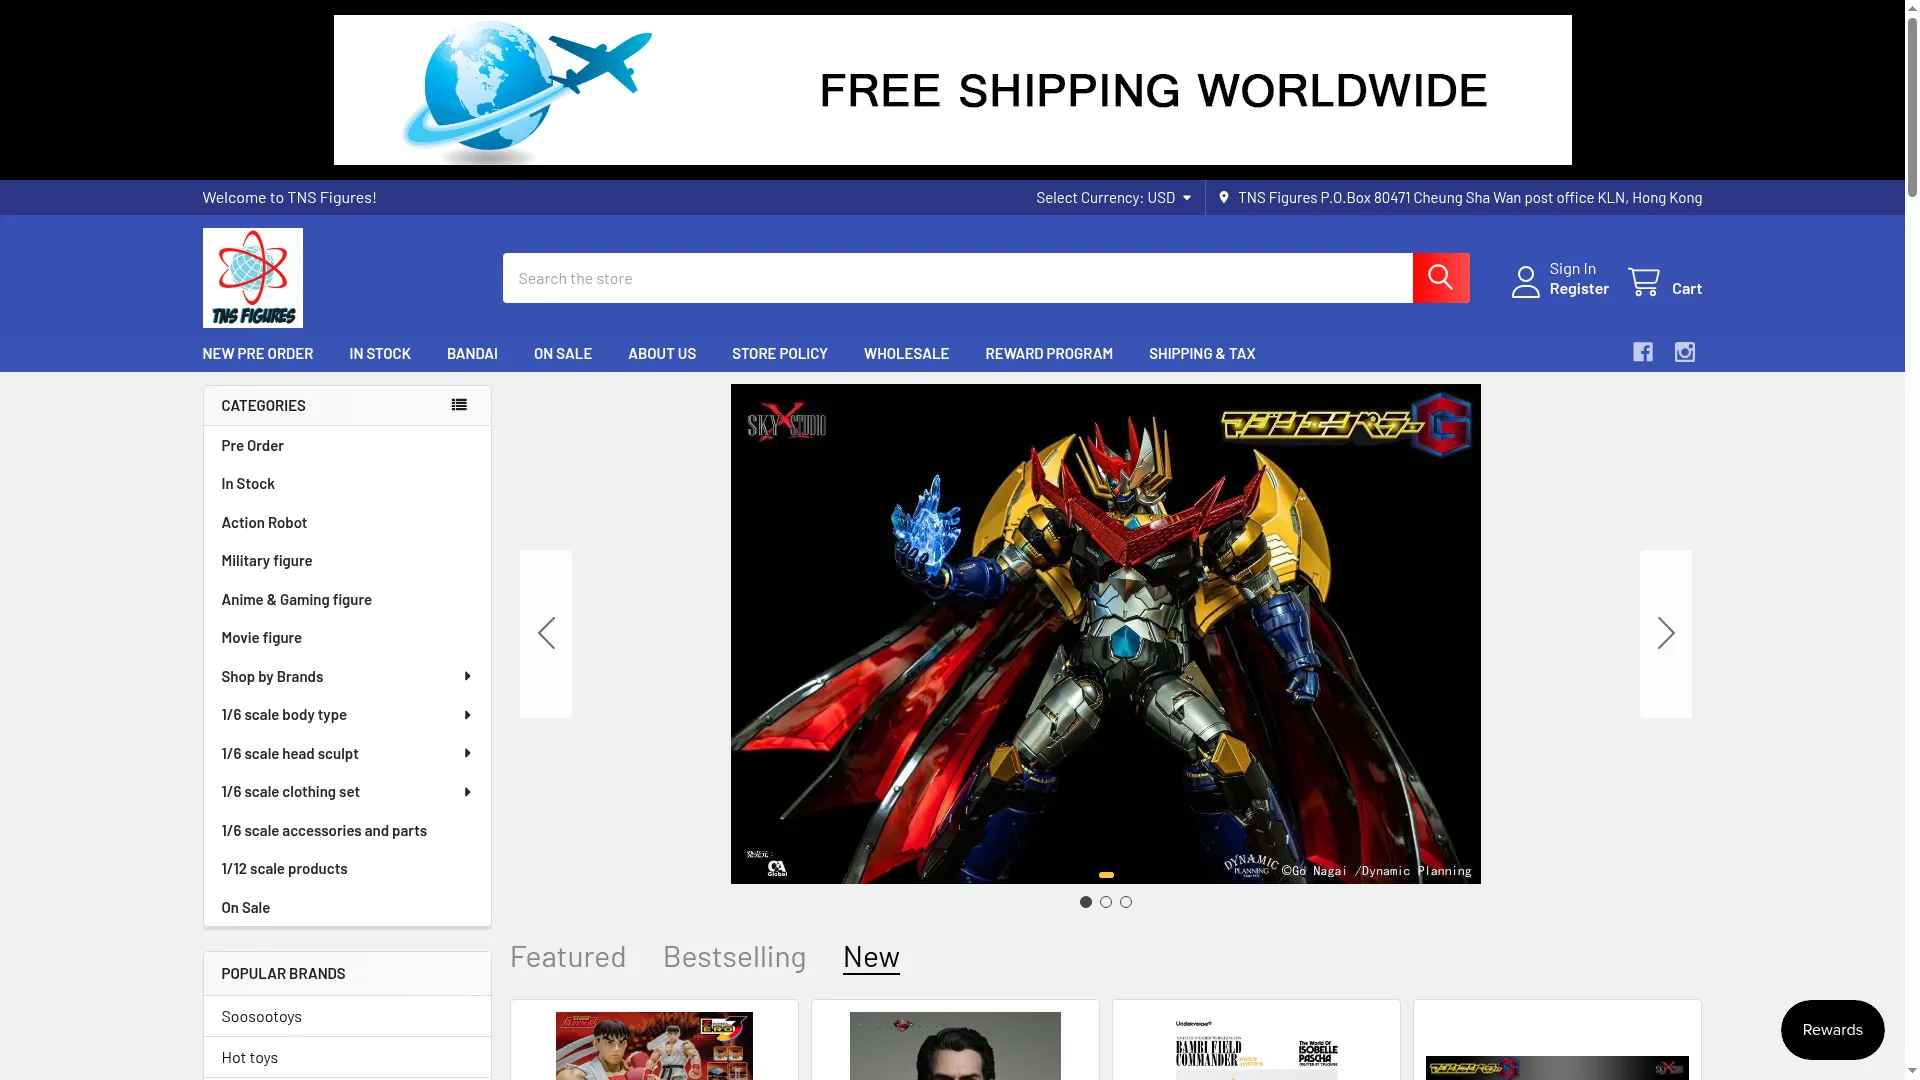Click the Register link
The image size is (1920, 1080).
click(x=1579, y=288)
